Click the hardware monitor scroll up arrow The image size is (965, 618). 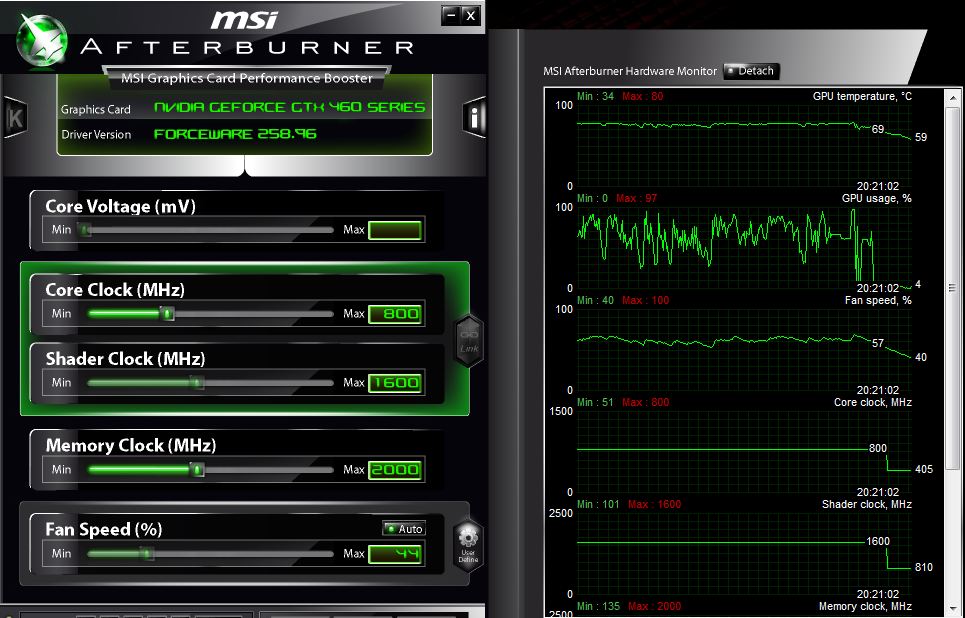953,97
